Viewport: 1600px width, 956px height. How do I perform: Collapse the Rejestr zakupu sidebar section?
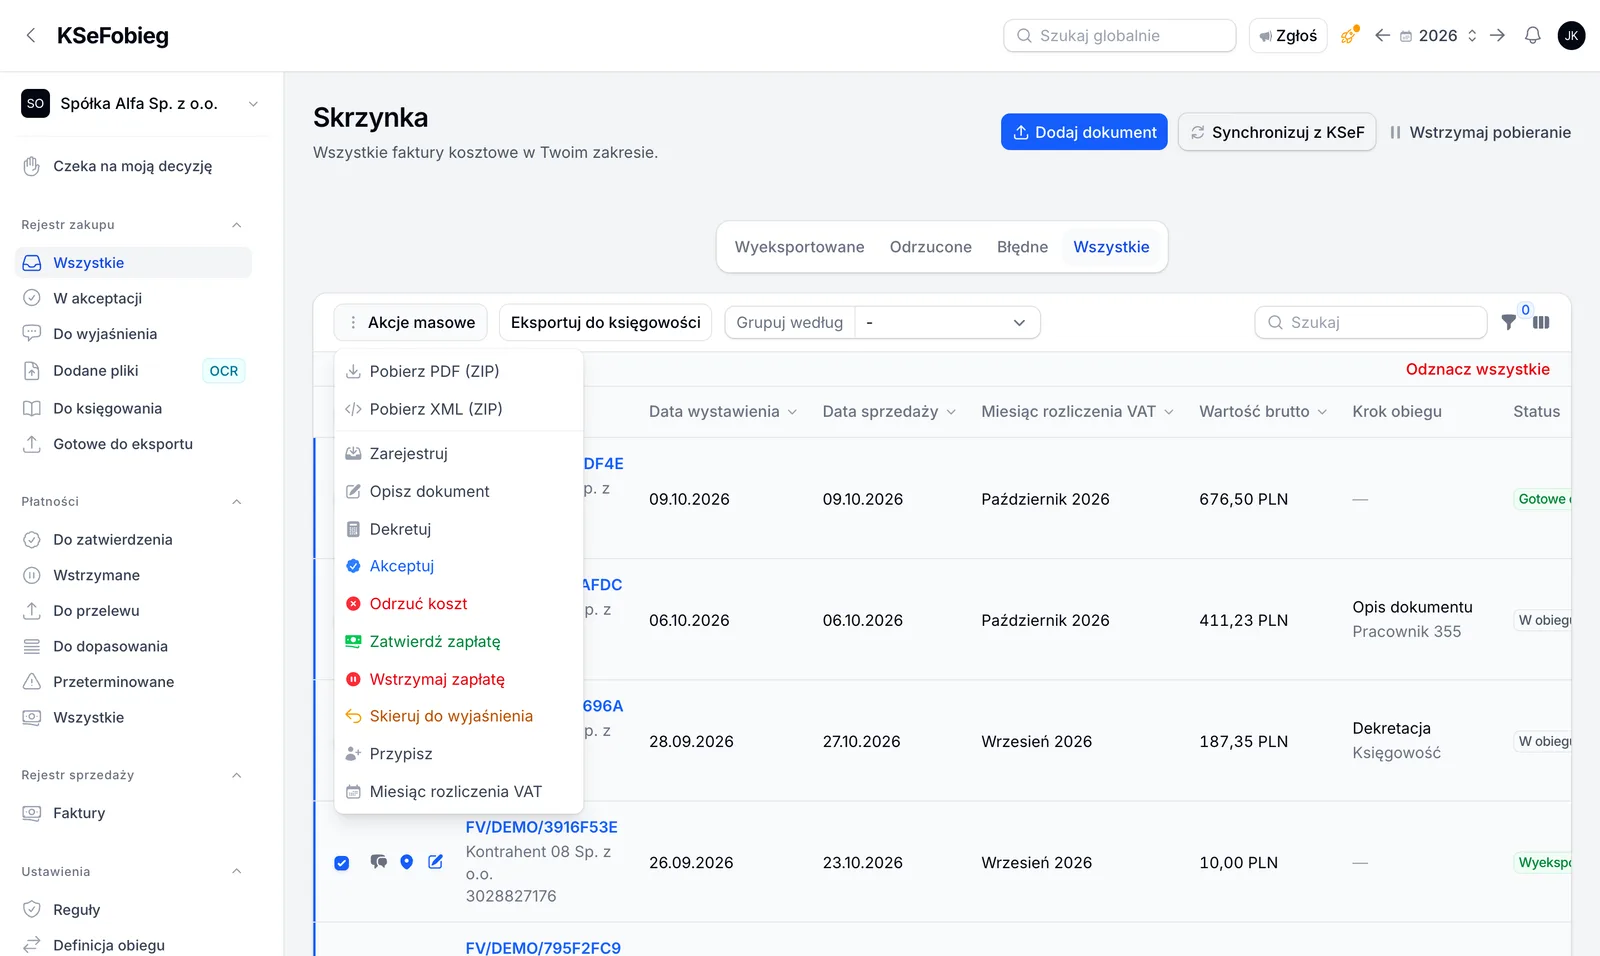pyautogui.click(x=237, y=225)
